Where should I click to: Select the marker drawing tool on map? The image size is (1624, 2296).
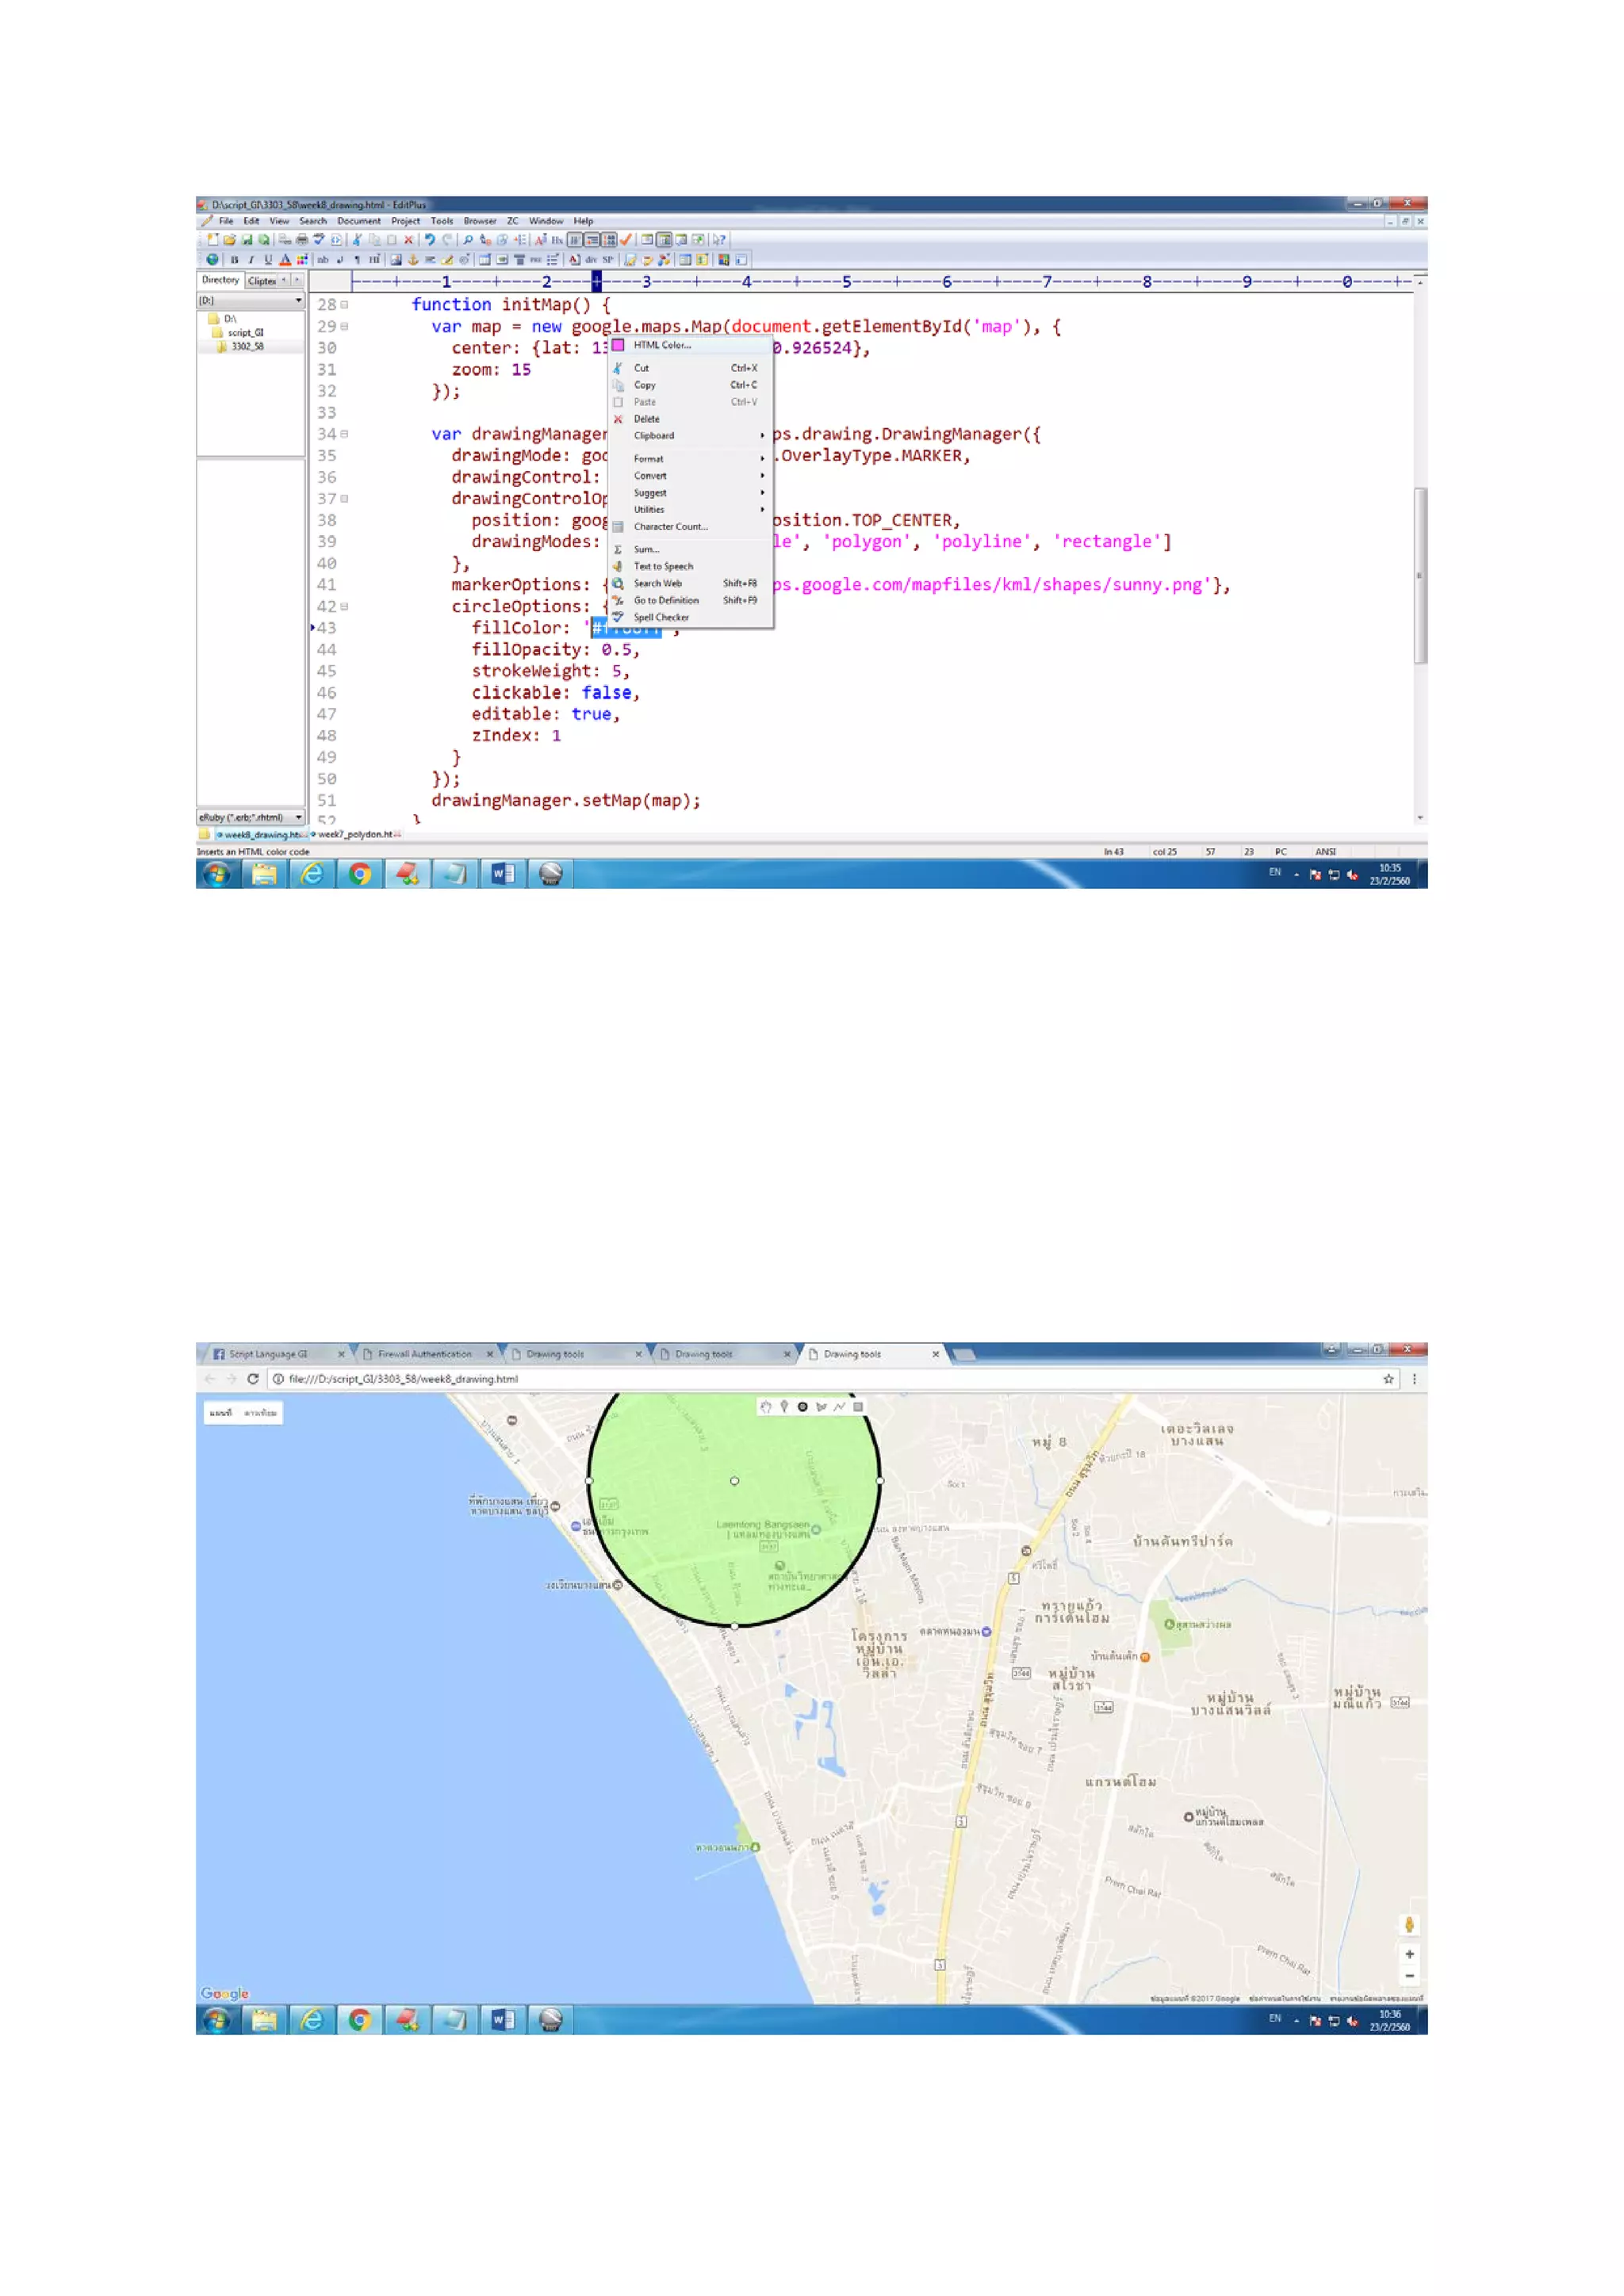pyautogui.click(x=784, y=1407)
